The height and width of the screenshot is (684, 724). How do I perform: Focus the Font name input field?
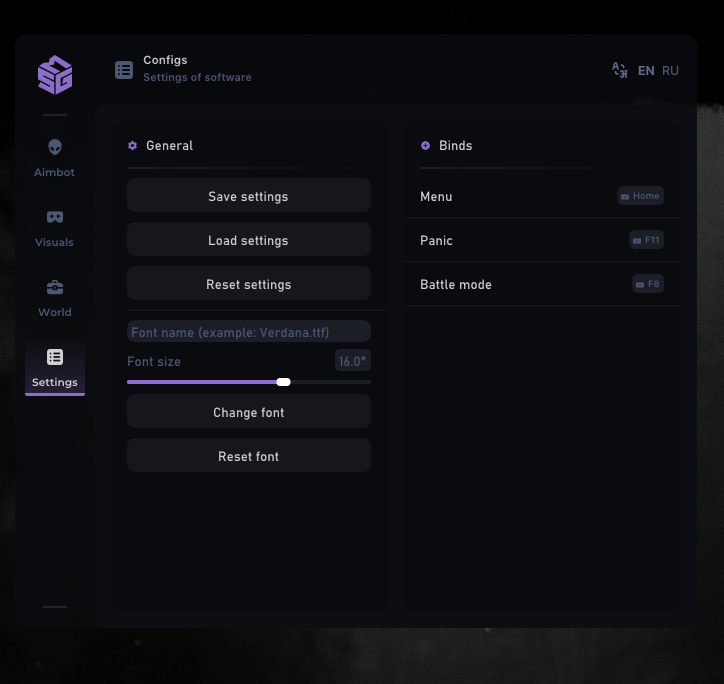[249, 332]
